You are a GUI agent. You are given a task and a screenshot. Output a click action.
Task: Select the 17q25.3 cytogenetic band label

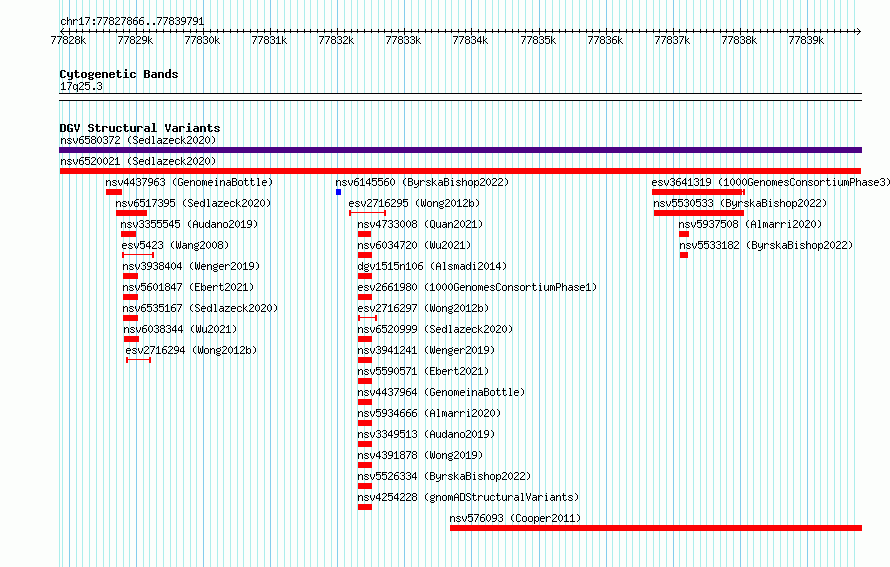pyautogui.click(x=81, y=86)
